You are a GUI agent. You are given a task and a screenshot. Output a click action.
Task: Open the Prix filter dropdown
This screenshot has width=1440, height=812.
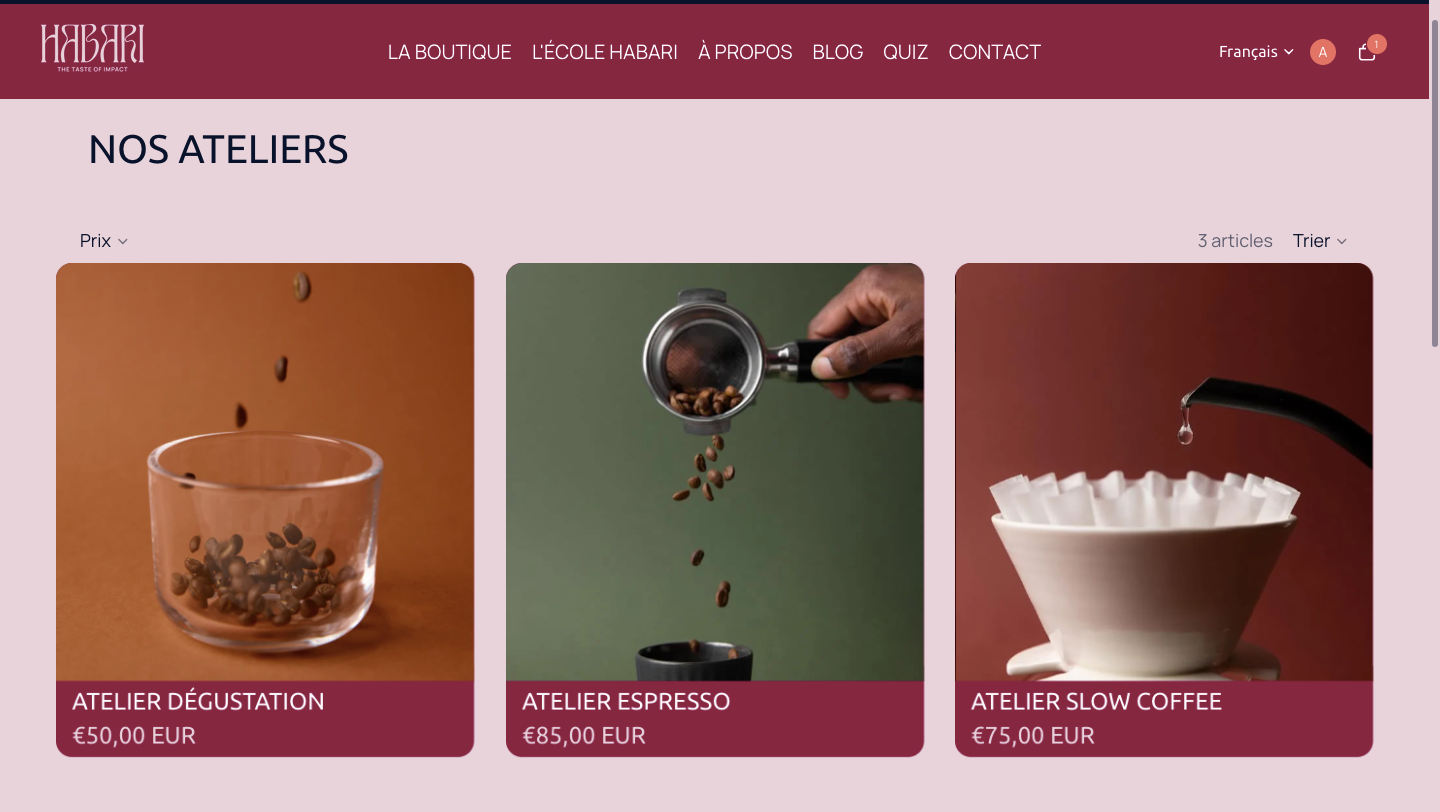[x=104, y=241]
